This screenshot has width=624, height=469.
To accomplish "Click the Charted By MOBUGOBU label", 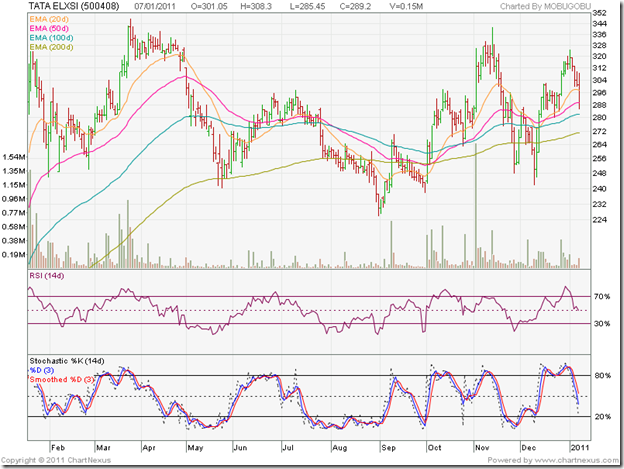I will [x=545, y=6].
